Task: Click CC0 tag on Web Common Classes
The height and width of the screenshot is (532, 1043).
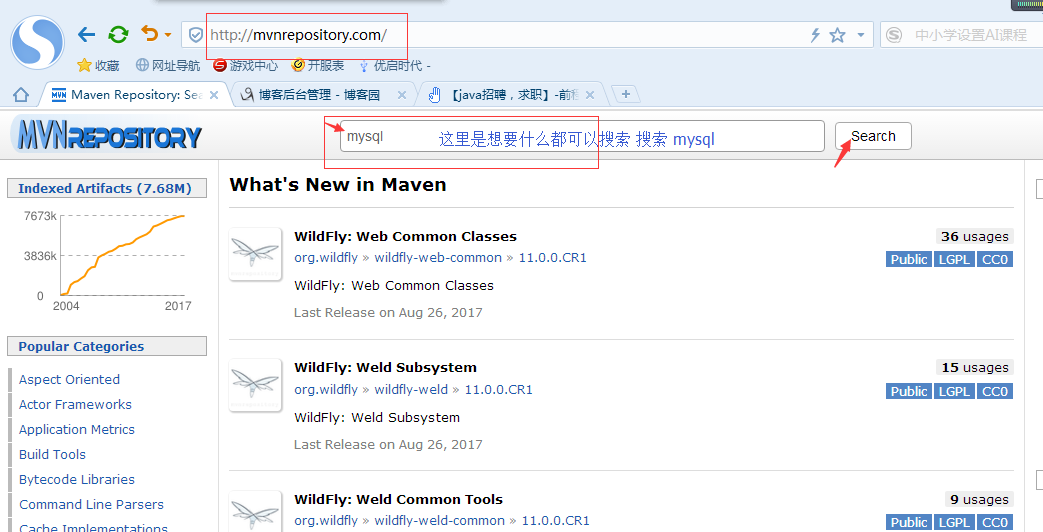Action: point(995,259)
